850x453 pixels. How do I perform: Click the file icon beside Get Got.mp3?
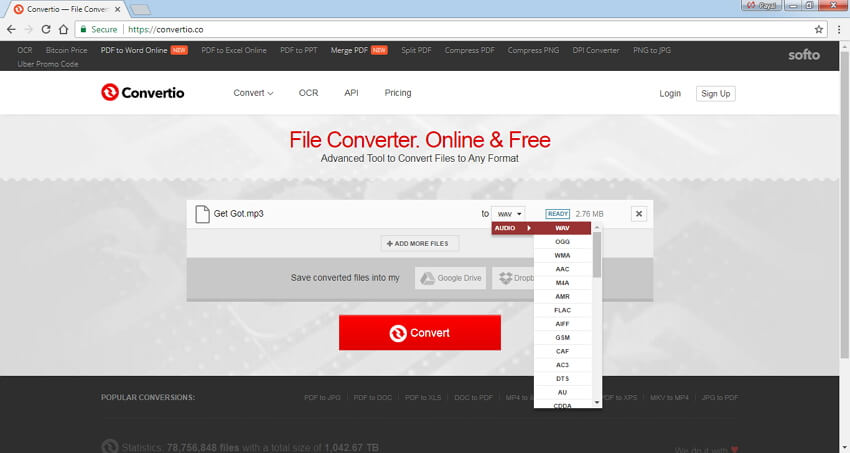click(202, 214)
